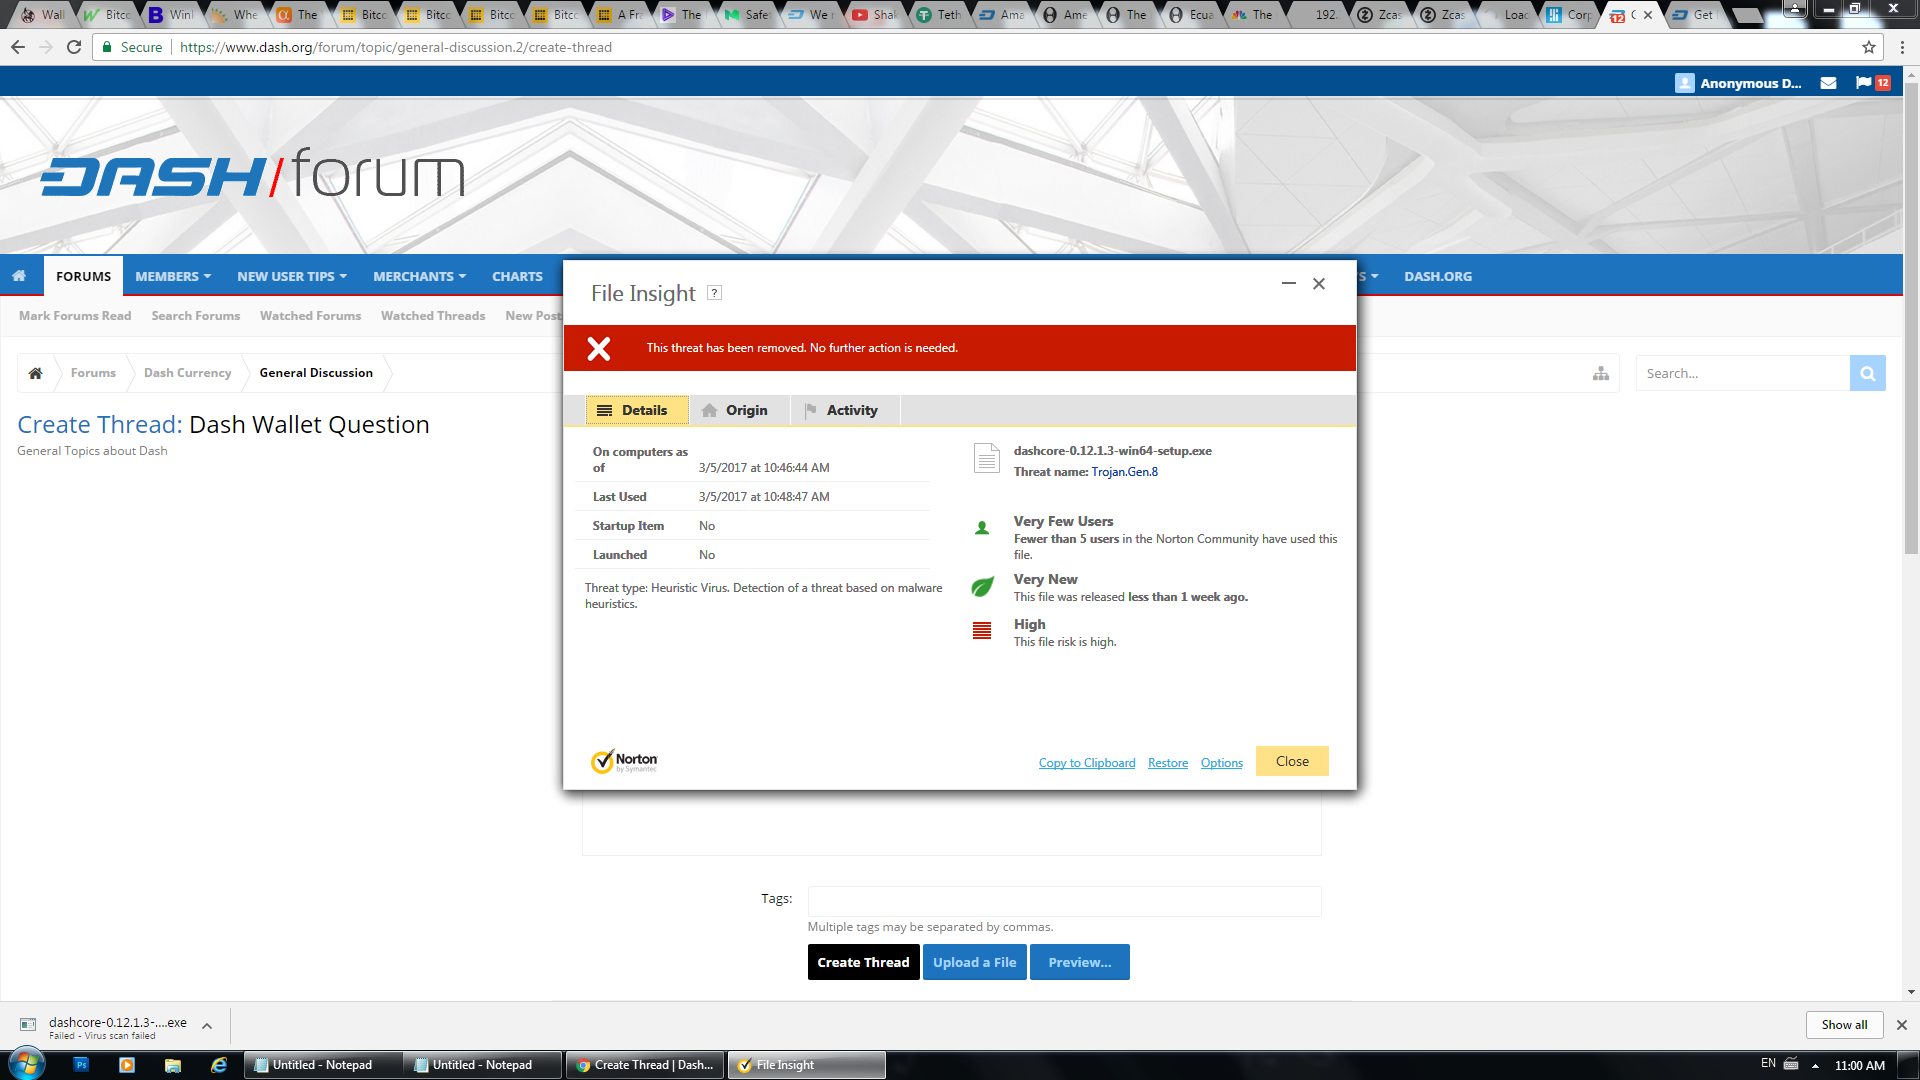
Task: Click the Create Thread button
Action: point(863,962)
